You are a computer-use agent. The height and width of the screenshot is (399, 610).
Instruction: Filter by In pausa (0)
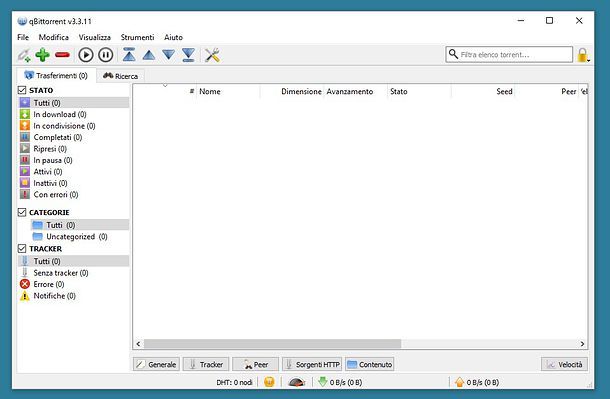click(74, 160)
